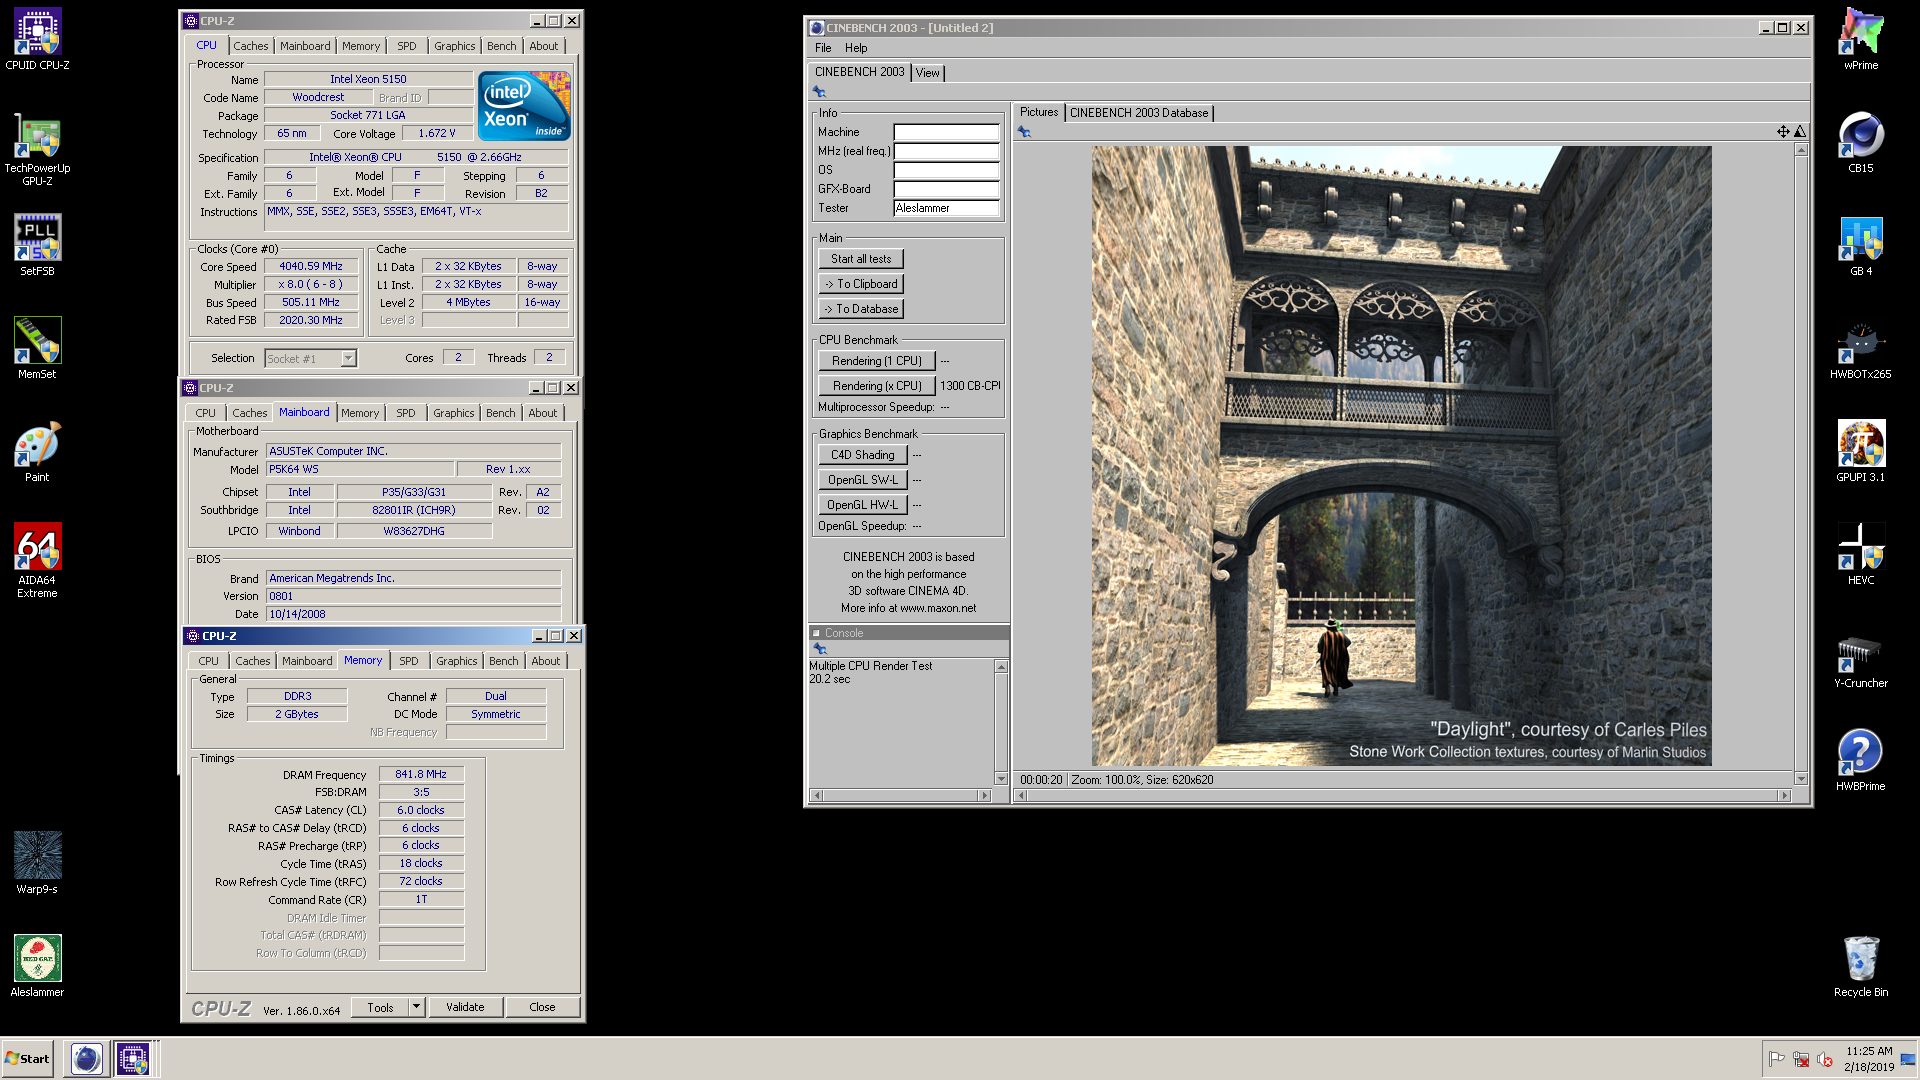Click the flag icon in the system tray
Image resolution: width=1920 pixels, height=1080 pixels.
point(1776,1059)
